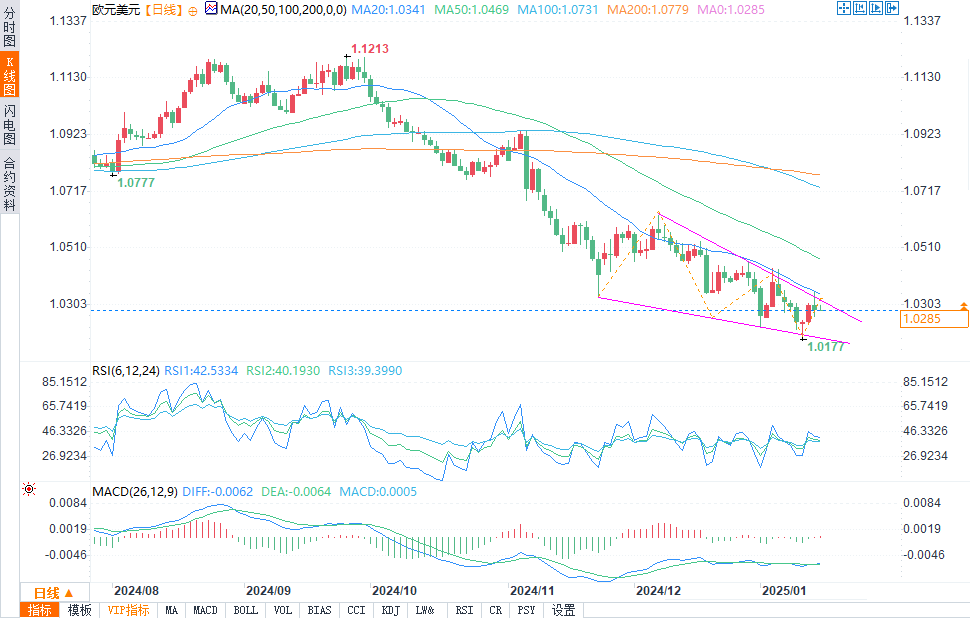Click the red sun icon beside the MACD panel
Image resolution: width=970 pixels, height=618 pixels.
coord(29,489)
